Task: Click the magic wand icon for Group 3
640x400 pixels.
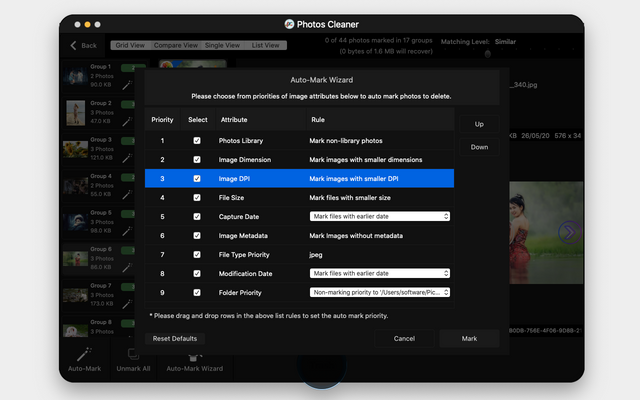Action: tap(127, 158)
